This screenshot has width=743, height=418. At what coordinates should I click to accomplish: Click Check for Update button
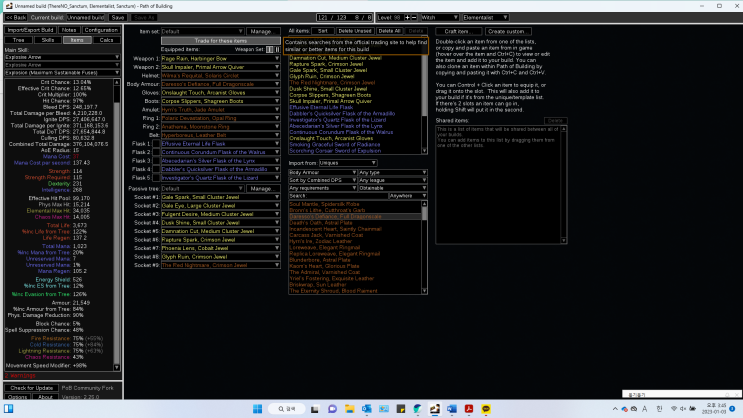click(31, 388)
